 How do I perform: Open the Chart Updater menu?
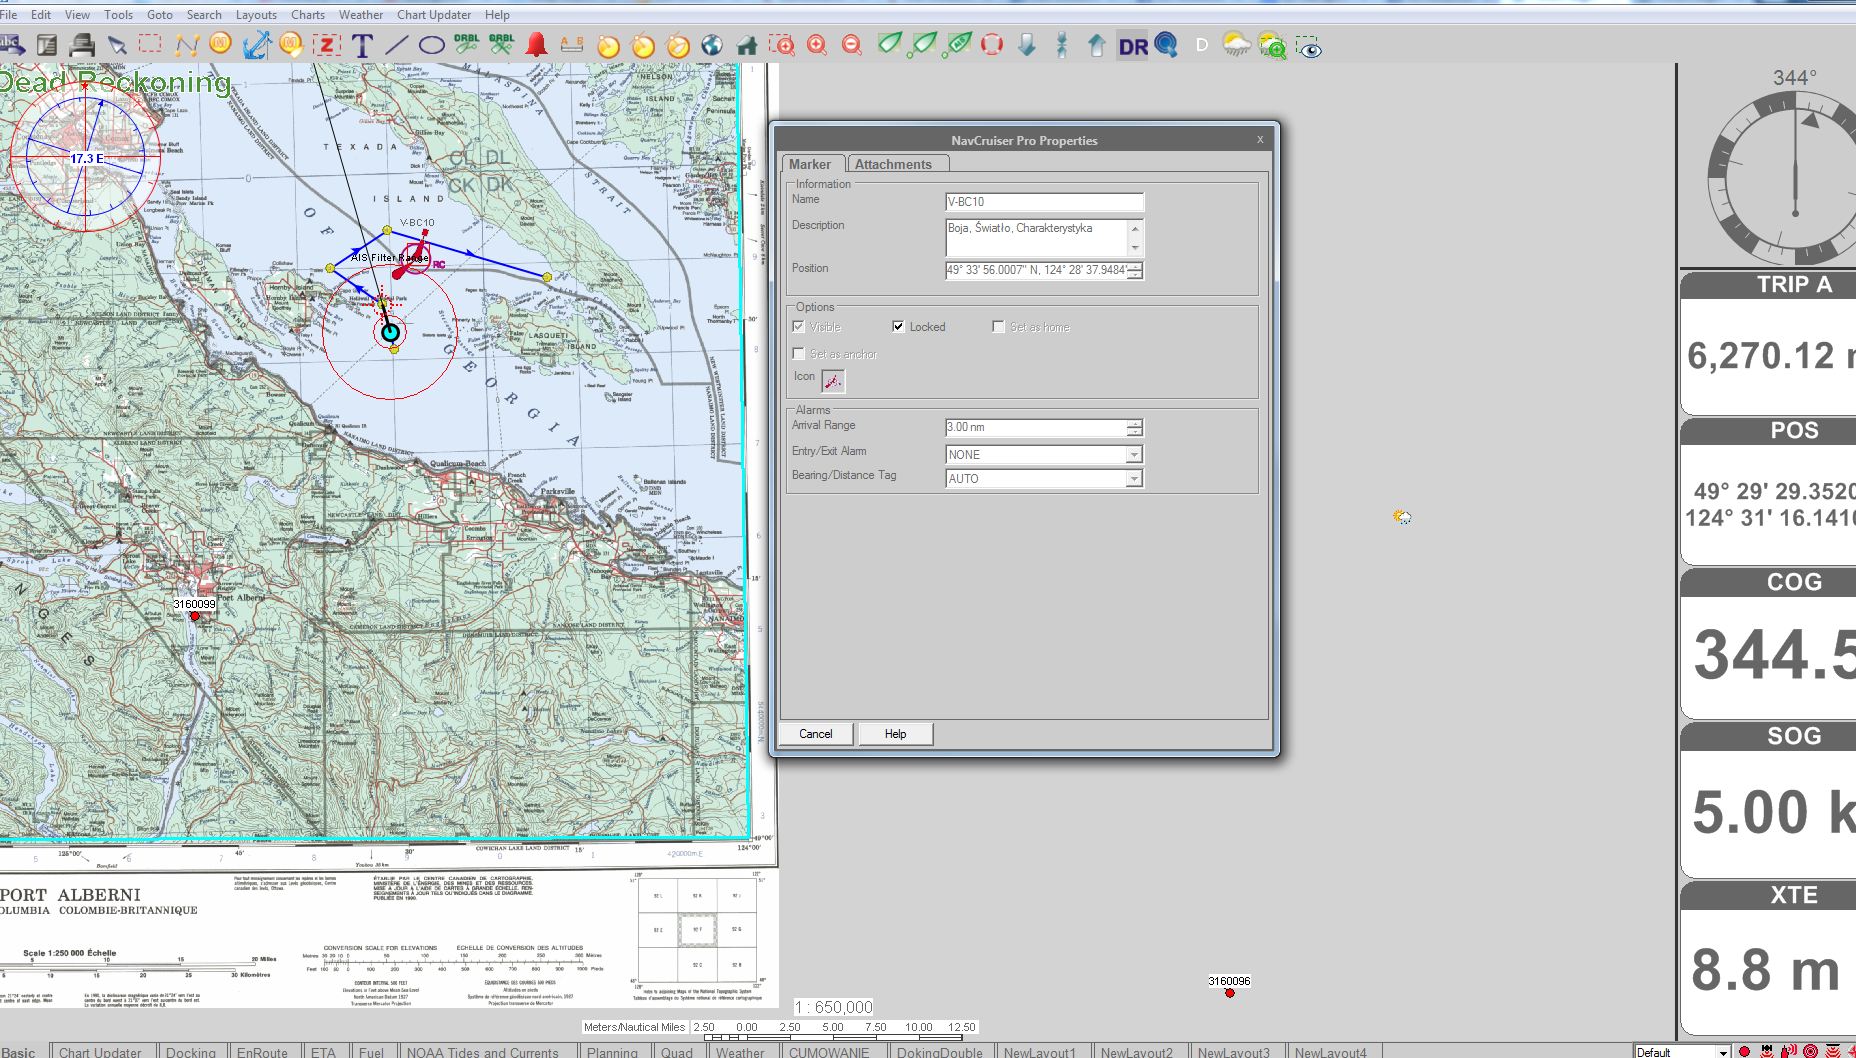pyautogui.click(x=434, y=15)
